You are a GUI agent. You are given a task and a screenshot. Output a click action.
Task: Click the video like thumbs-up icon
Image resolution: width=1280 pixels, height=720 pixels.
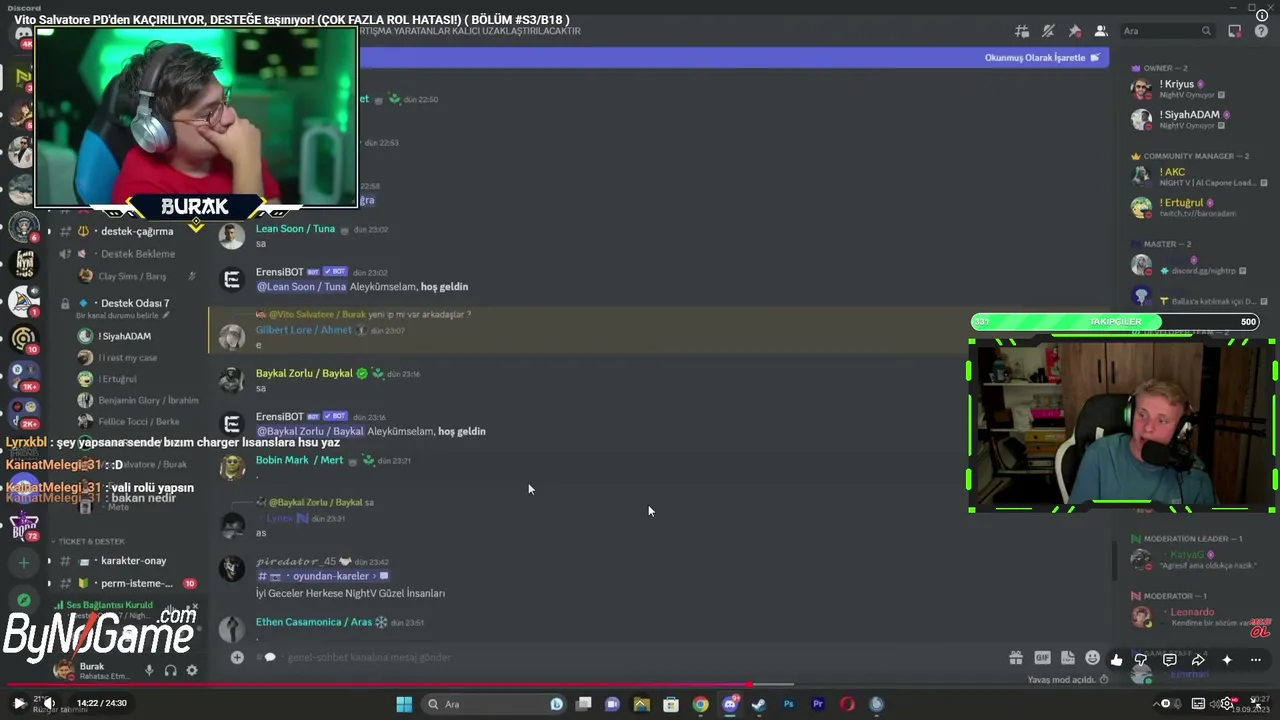click(1116, 660)
